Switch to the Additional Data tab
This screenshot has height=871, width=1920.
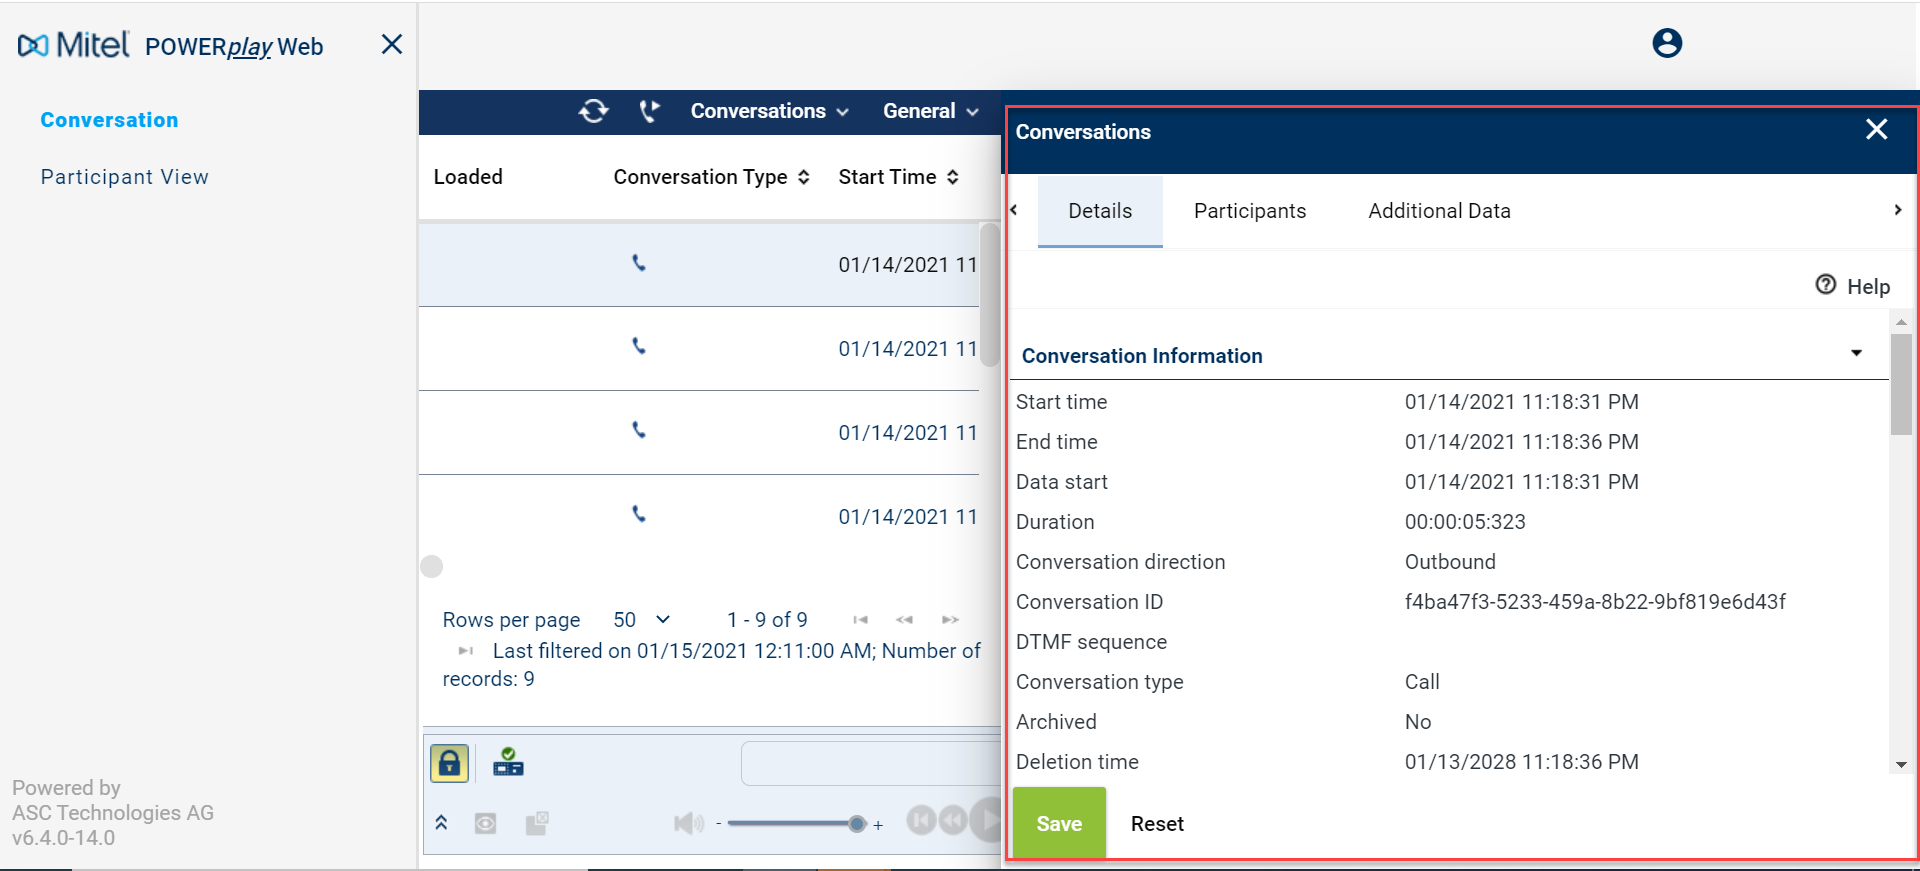click(1439, 211)
